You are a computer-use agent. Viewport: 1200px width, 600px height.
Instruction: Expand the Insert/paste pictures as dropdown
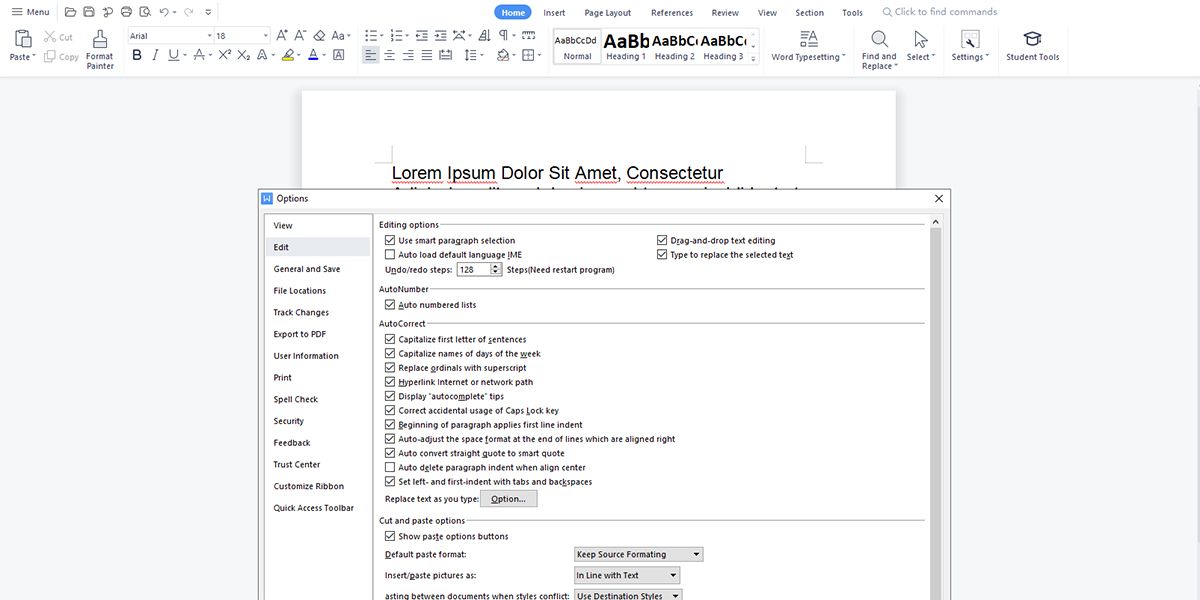click(627, 575)
